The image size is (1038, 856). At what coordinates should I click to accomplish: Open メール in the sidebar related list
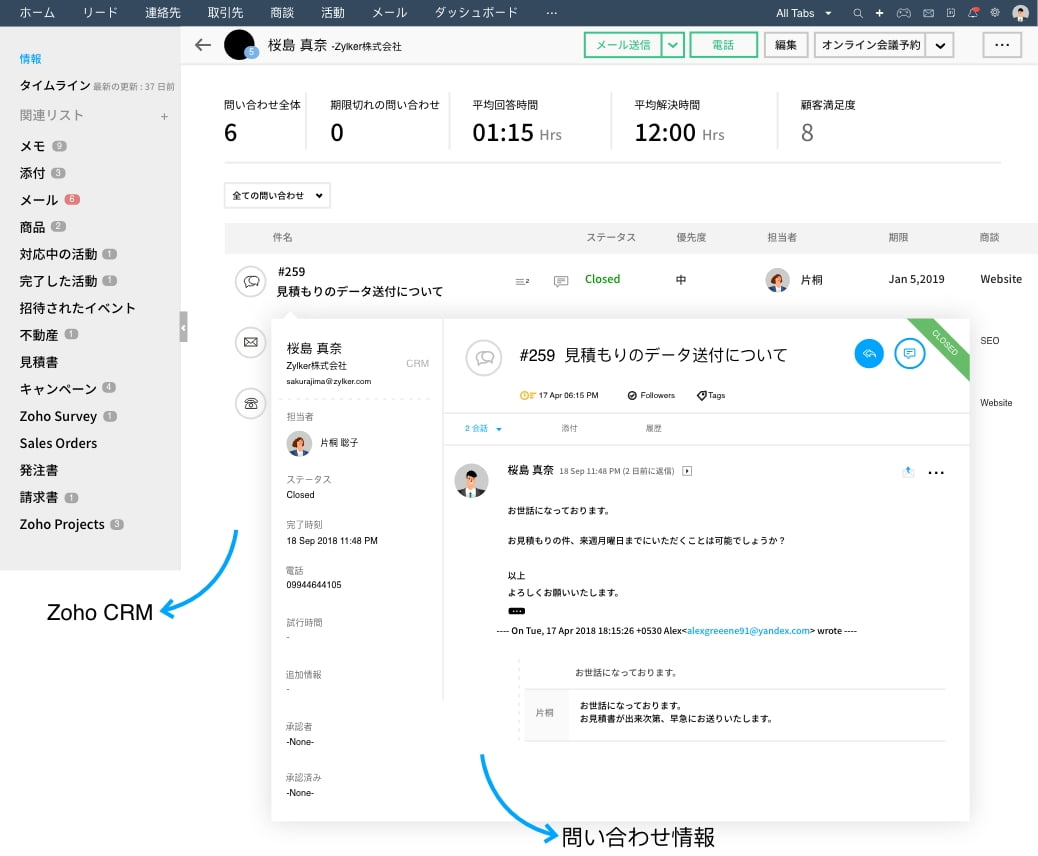39,200
